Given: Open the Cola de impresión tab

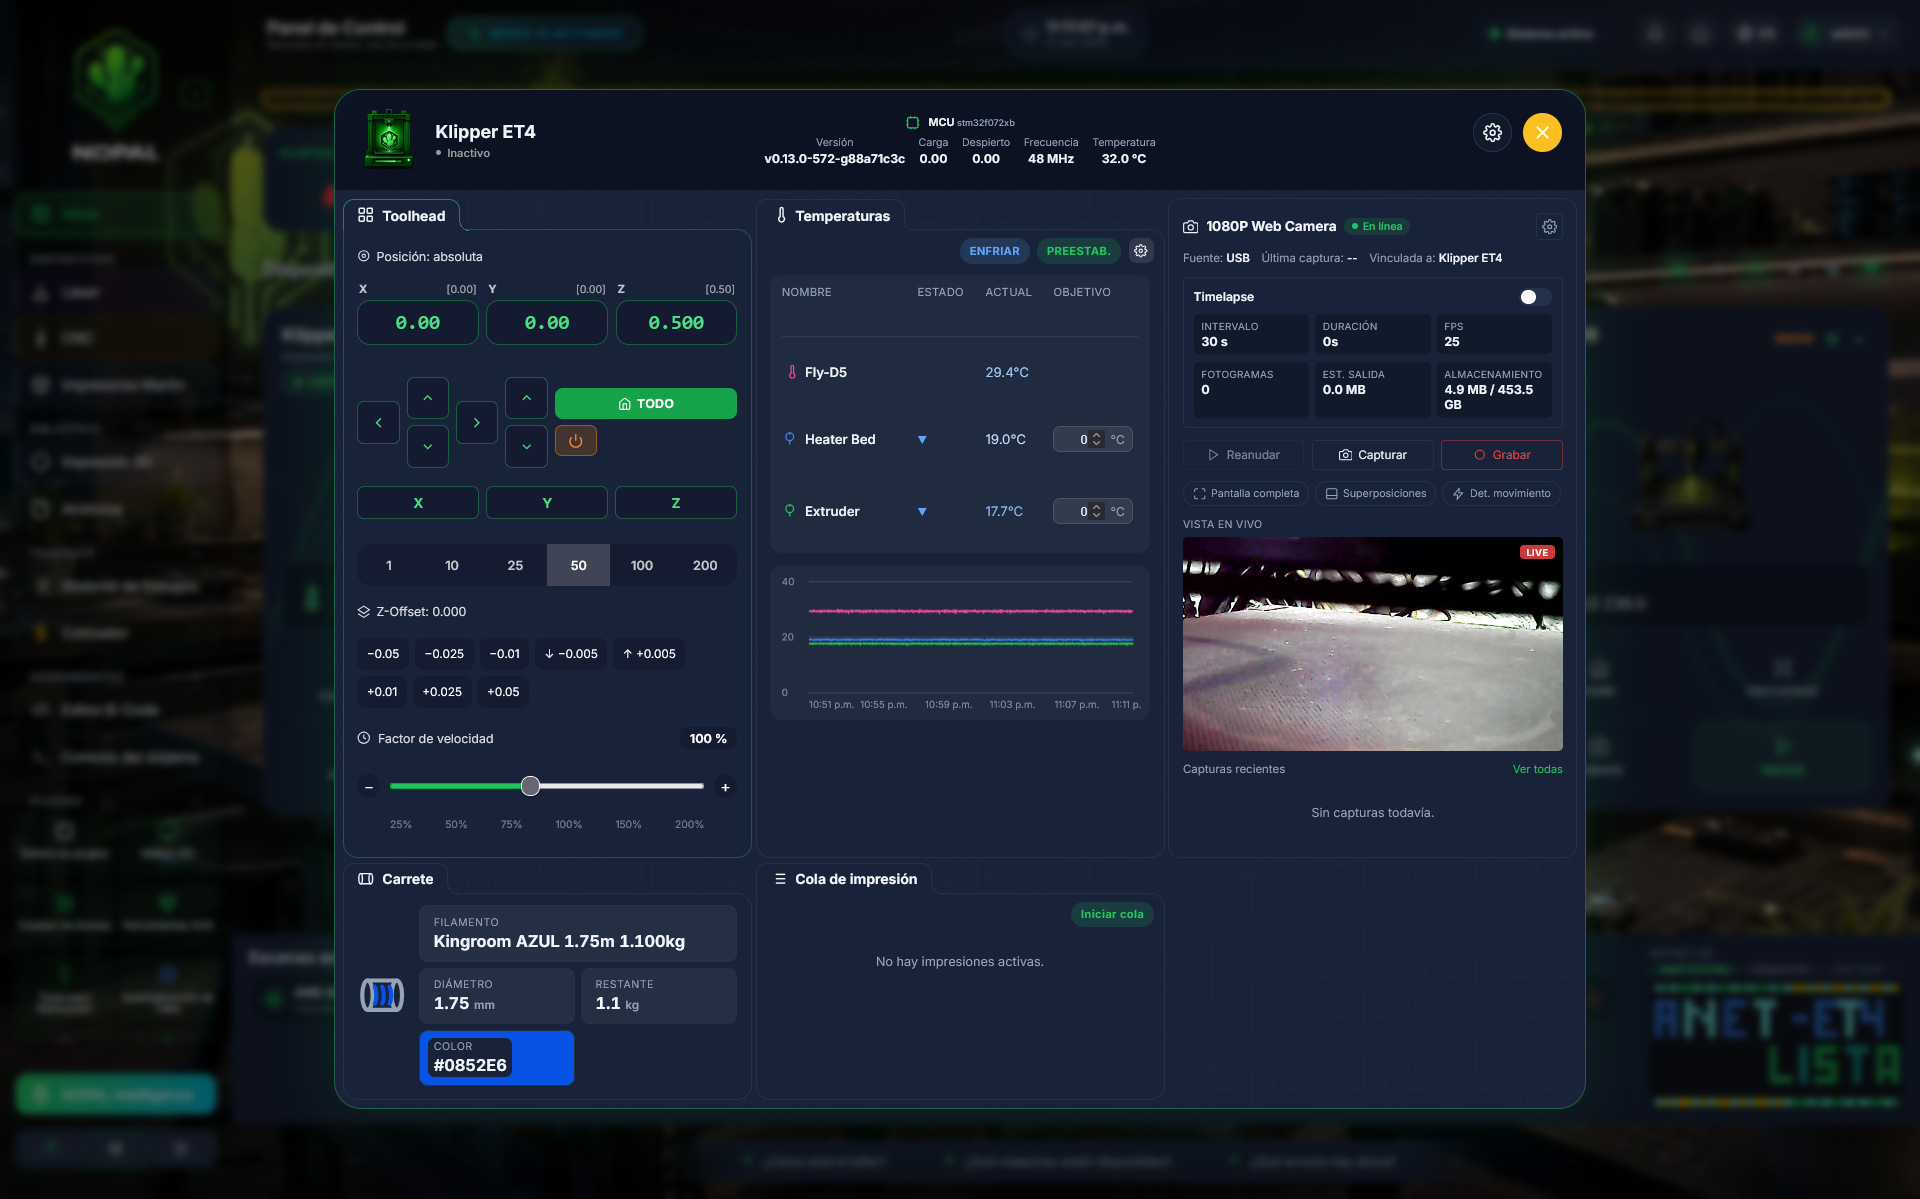Looking at the screenshot, I should (845, 879).
